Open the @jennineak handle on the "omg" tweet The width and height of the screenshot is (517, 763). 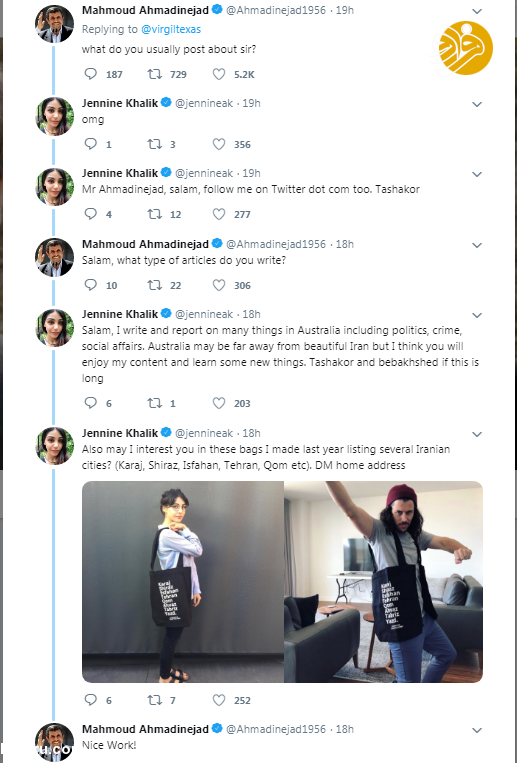point(203,103)
